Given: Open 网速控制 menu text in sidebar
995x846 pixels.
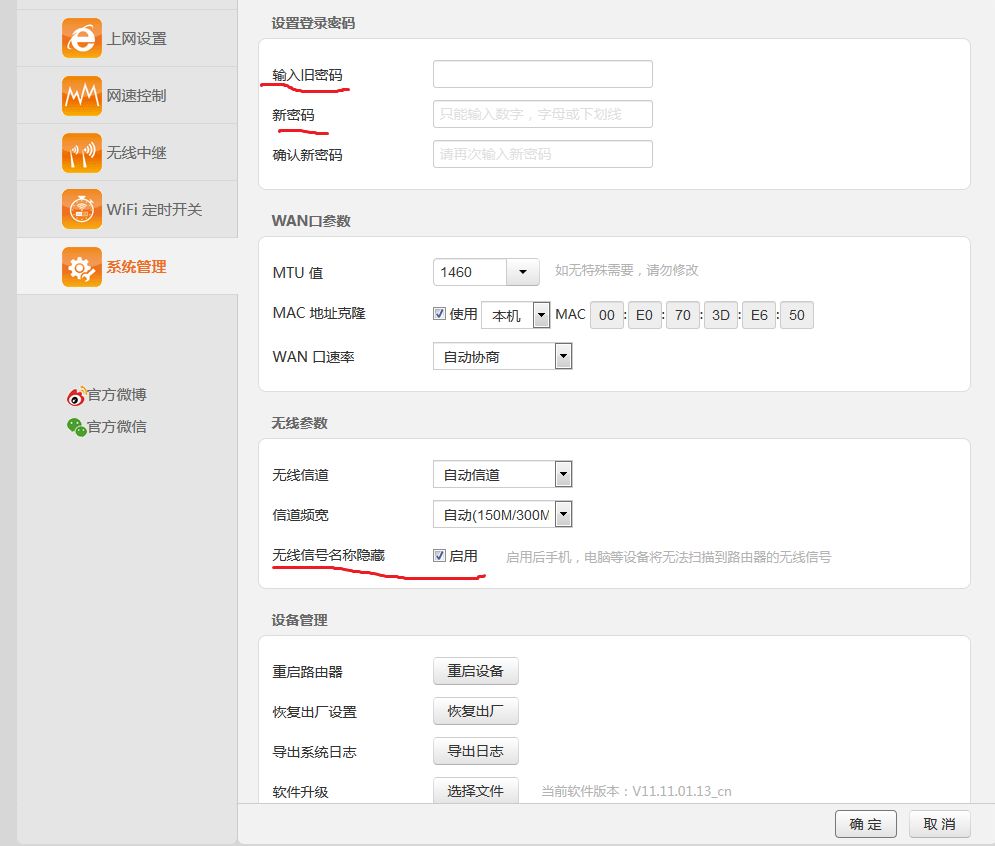Looking at the screenshot, I should click(137, 96).
